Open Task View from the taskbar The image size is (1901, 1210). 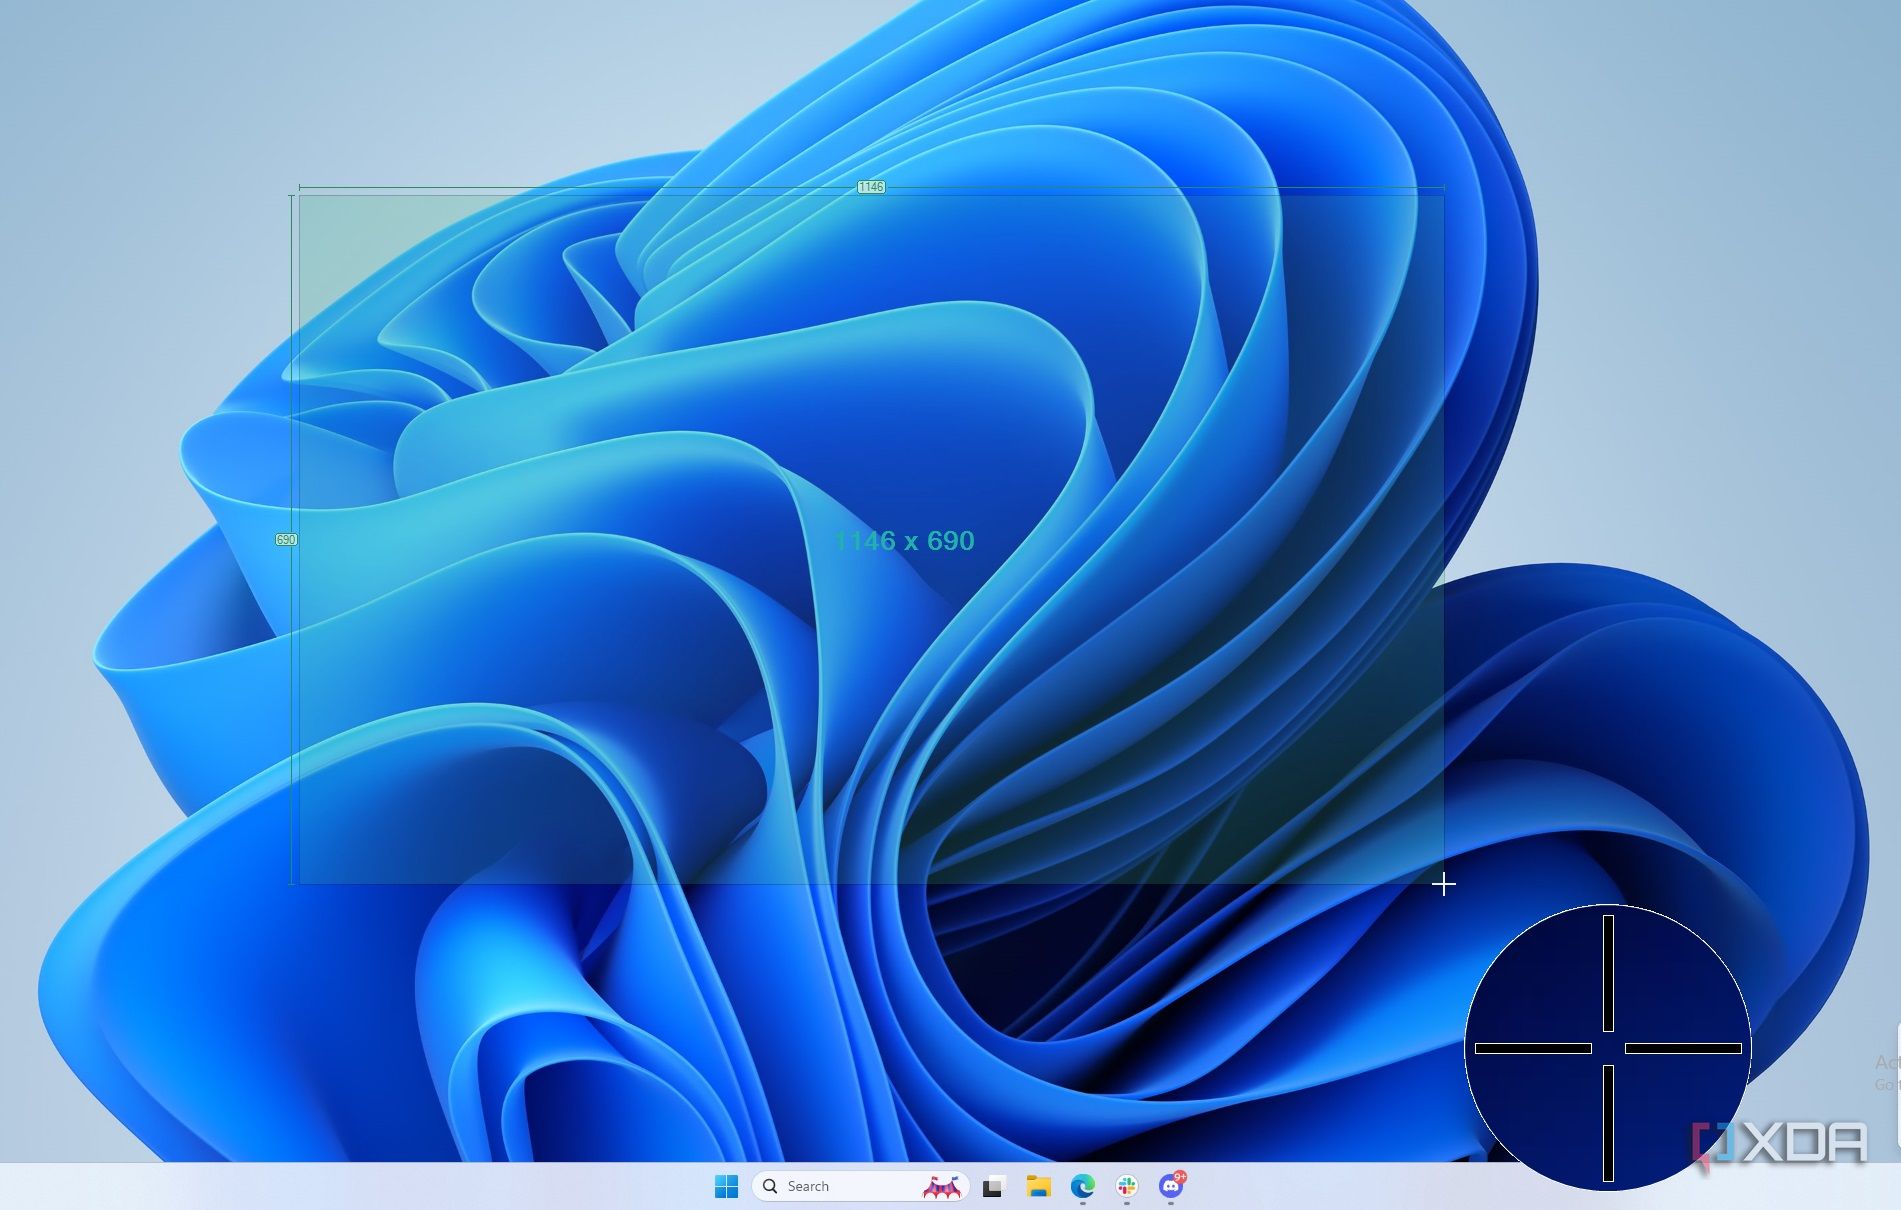[x=993, y=1187]
